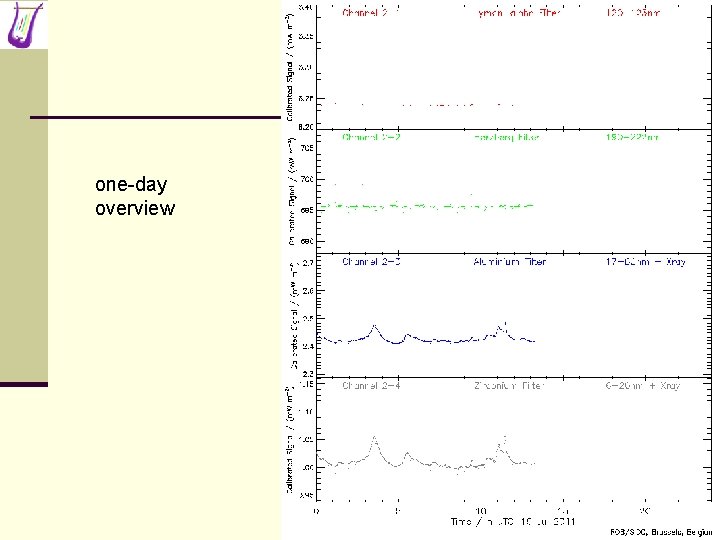Click the green Herzberg Filter label
This screenshot has height=540, width=720.
[506, 137]
